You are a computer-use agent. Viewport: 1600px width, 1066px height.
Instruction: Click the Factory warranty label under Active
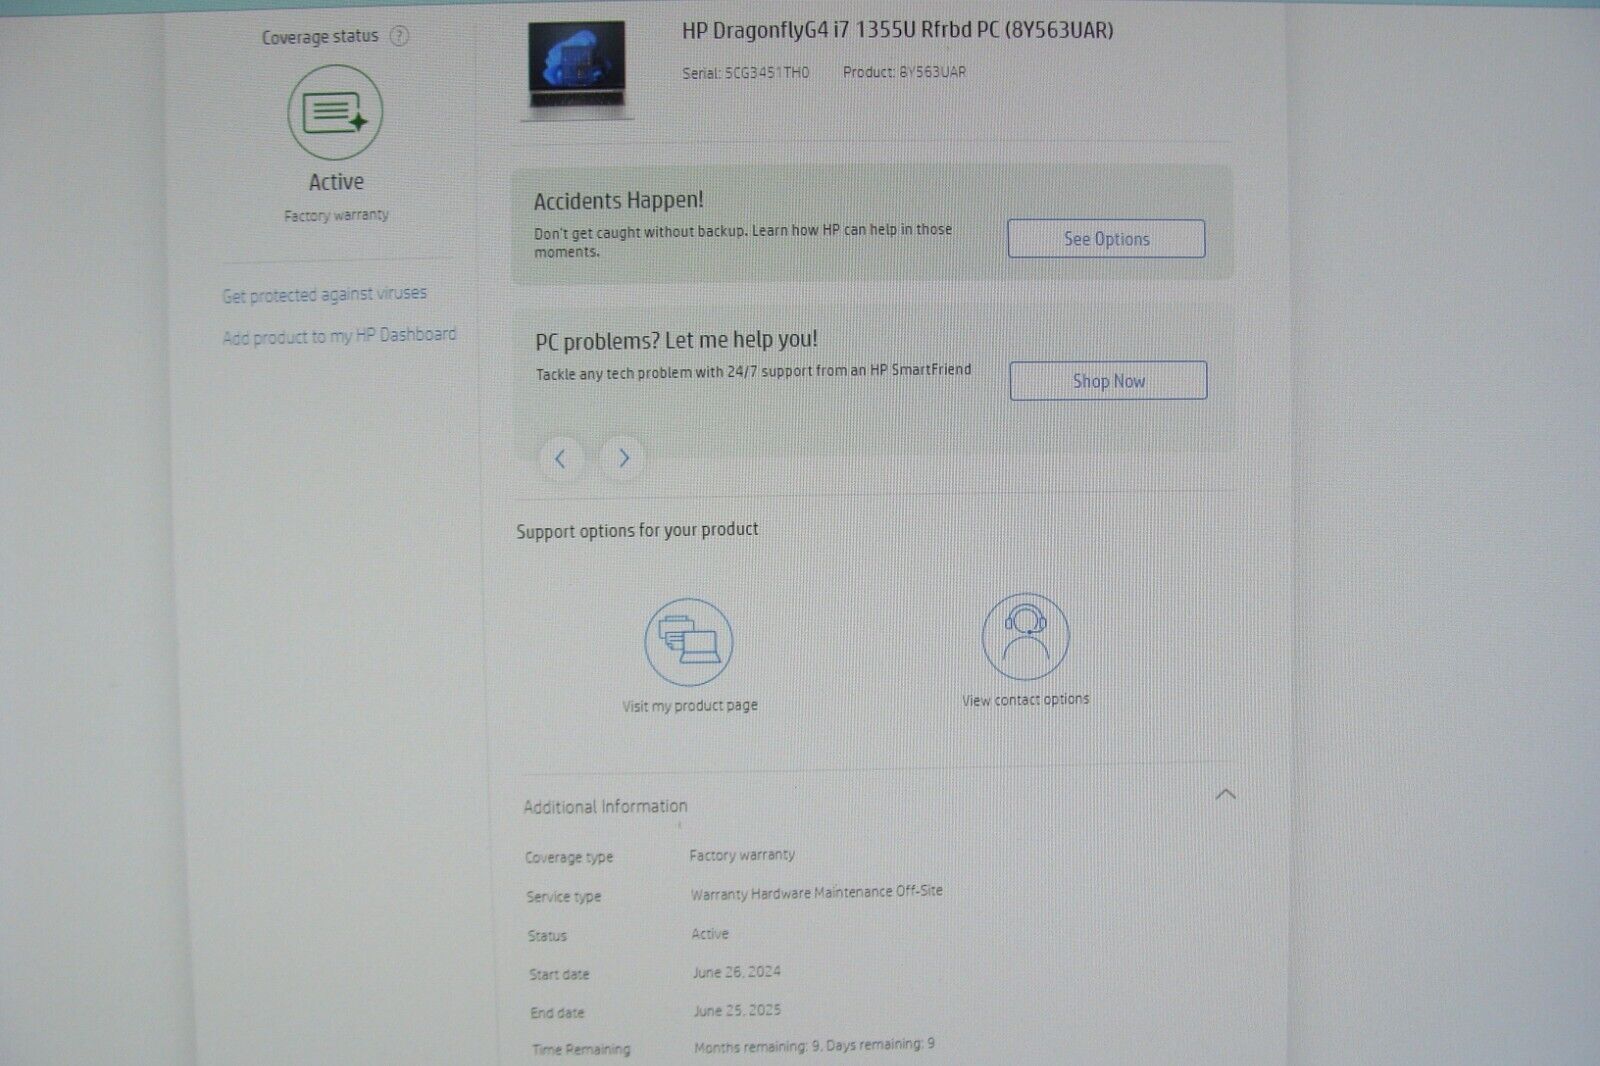[x=336, y=215]
